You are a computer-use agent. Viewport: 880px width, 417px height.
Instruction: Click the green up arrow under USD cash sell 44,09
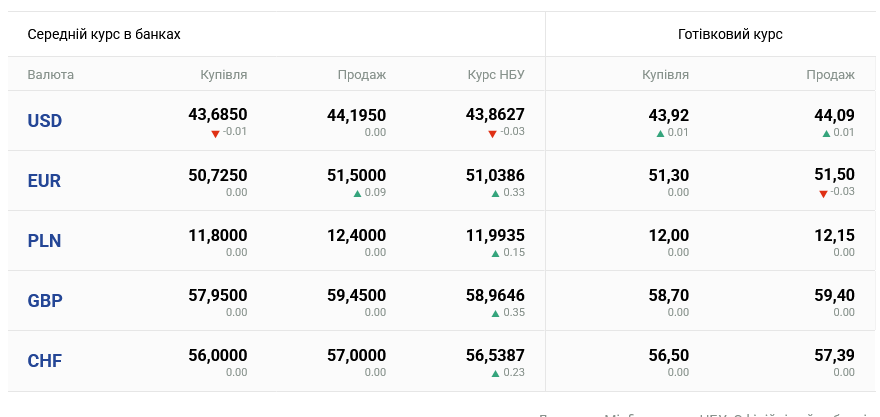coord(826,133)
